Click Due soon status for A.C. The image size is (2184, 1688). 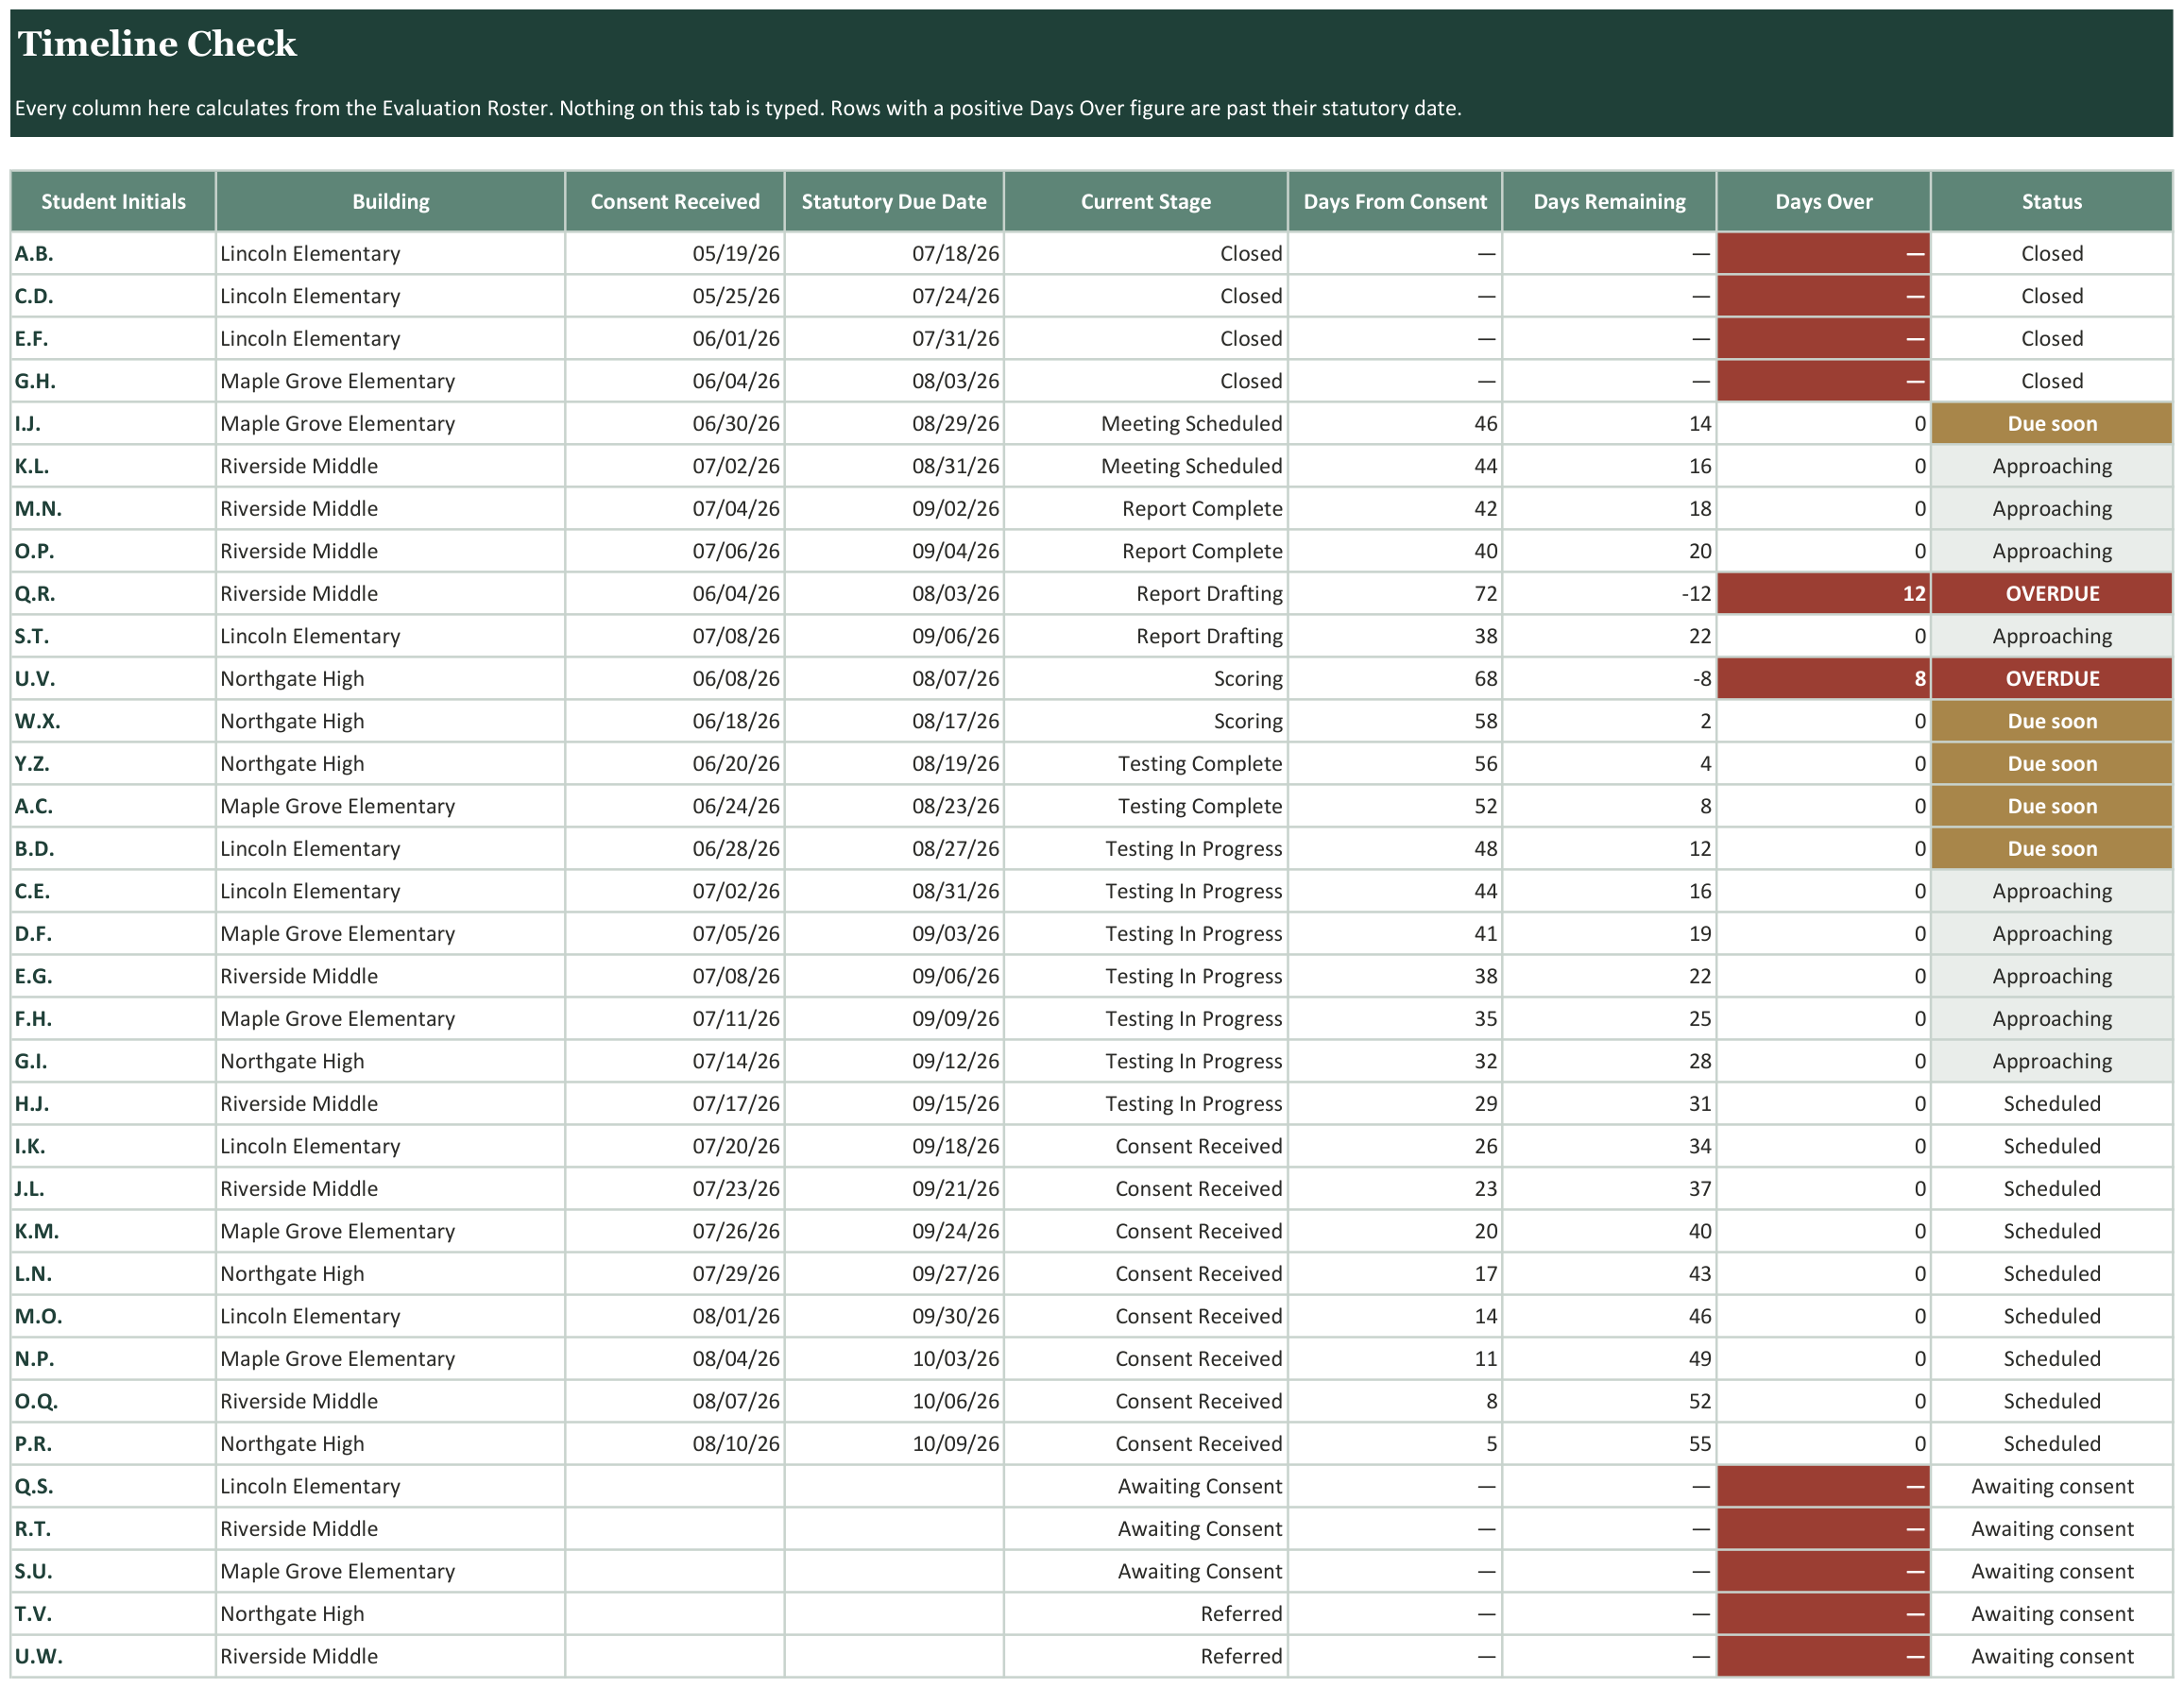pyautogui.click(x=2052, y=806)
